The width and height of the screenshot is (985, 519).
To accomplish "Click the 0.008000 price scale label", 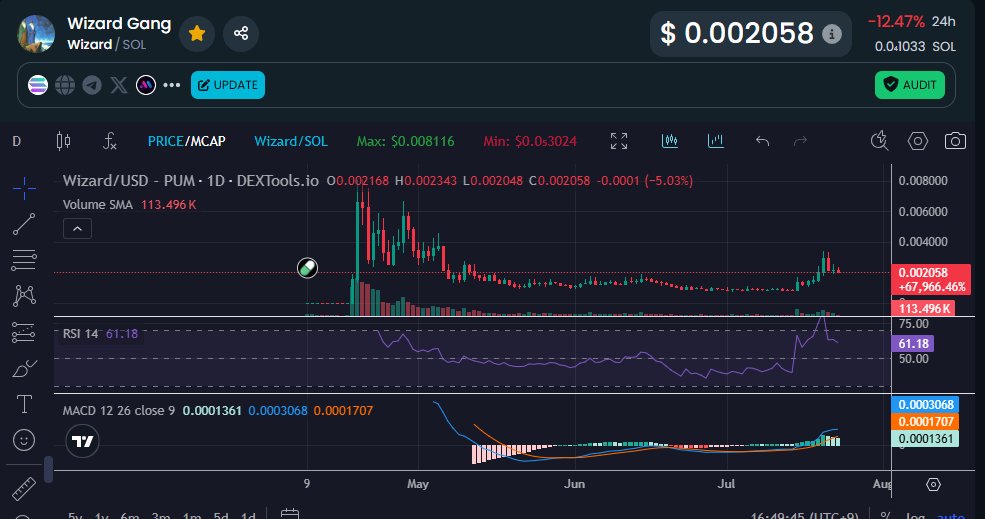I will pyautogui.click(x=923, y=181).
